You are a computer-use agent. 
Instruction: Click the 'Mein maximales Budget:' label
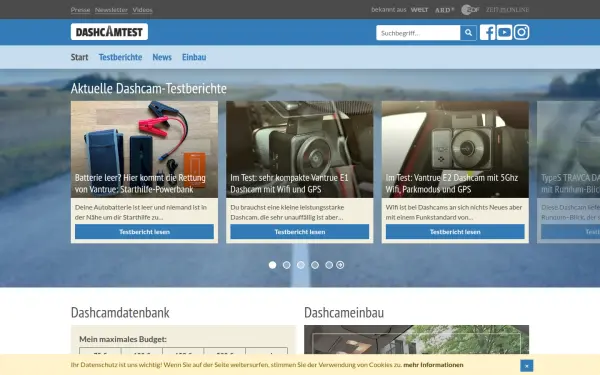[123, 339]
